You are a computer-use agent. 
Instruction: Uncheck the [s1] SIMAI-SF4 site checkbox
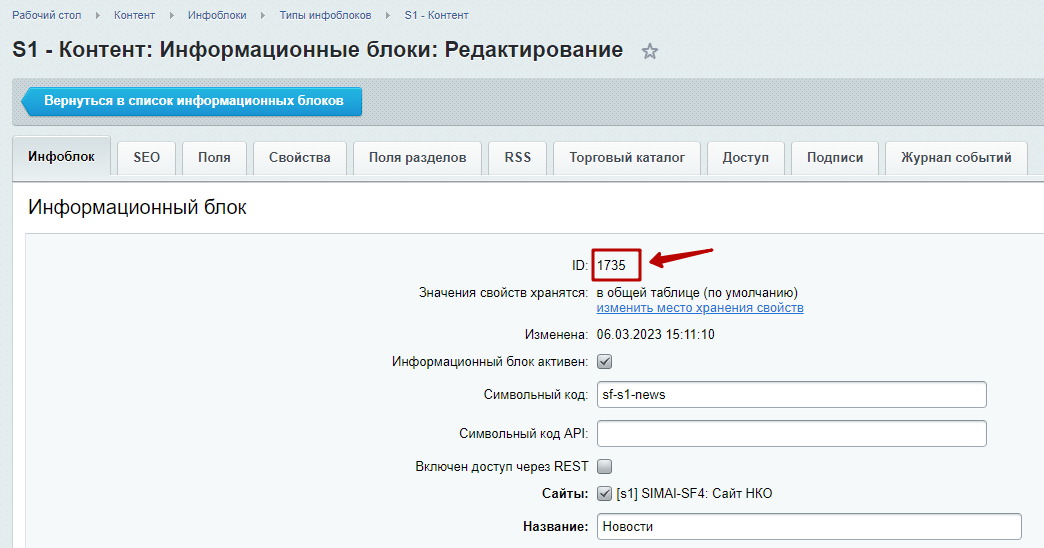tap(604, 493)
